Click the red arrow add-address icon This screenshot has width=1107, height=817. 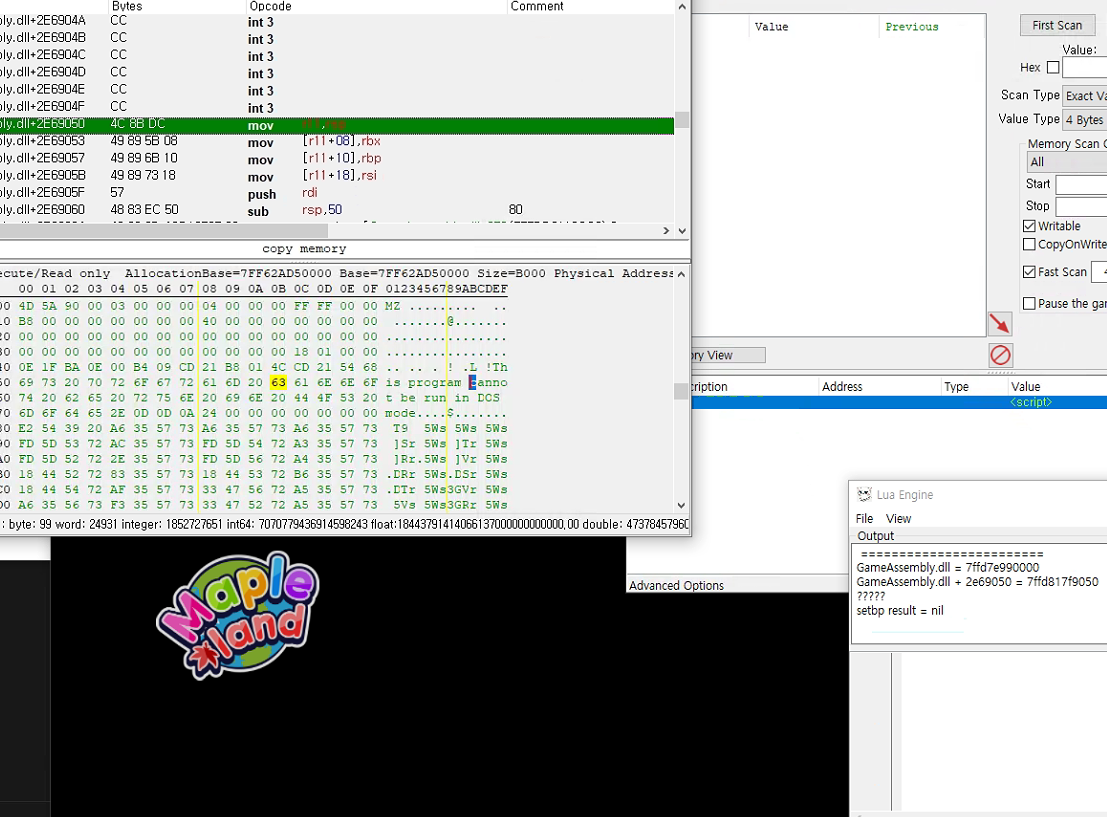(x=999, y=324)
